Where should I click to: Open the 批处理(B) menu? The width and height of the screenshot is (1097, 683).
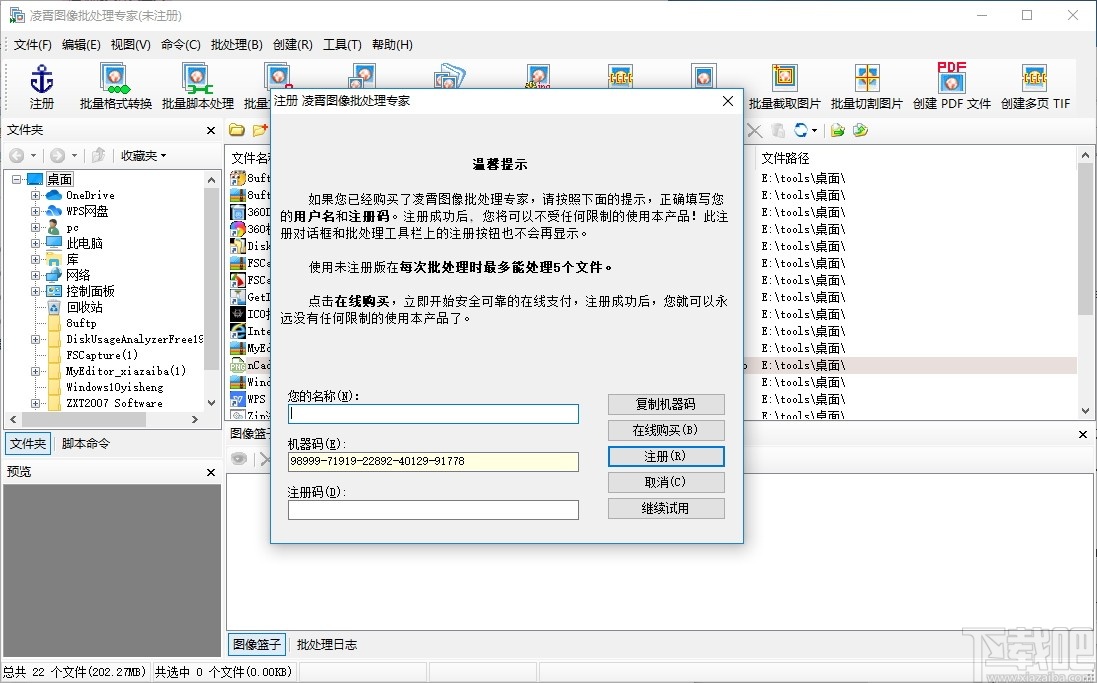236,45
